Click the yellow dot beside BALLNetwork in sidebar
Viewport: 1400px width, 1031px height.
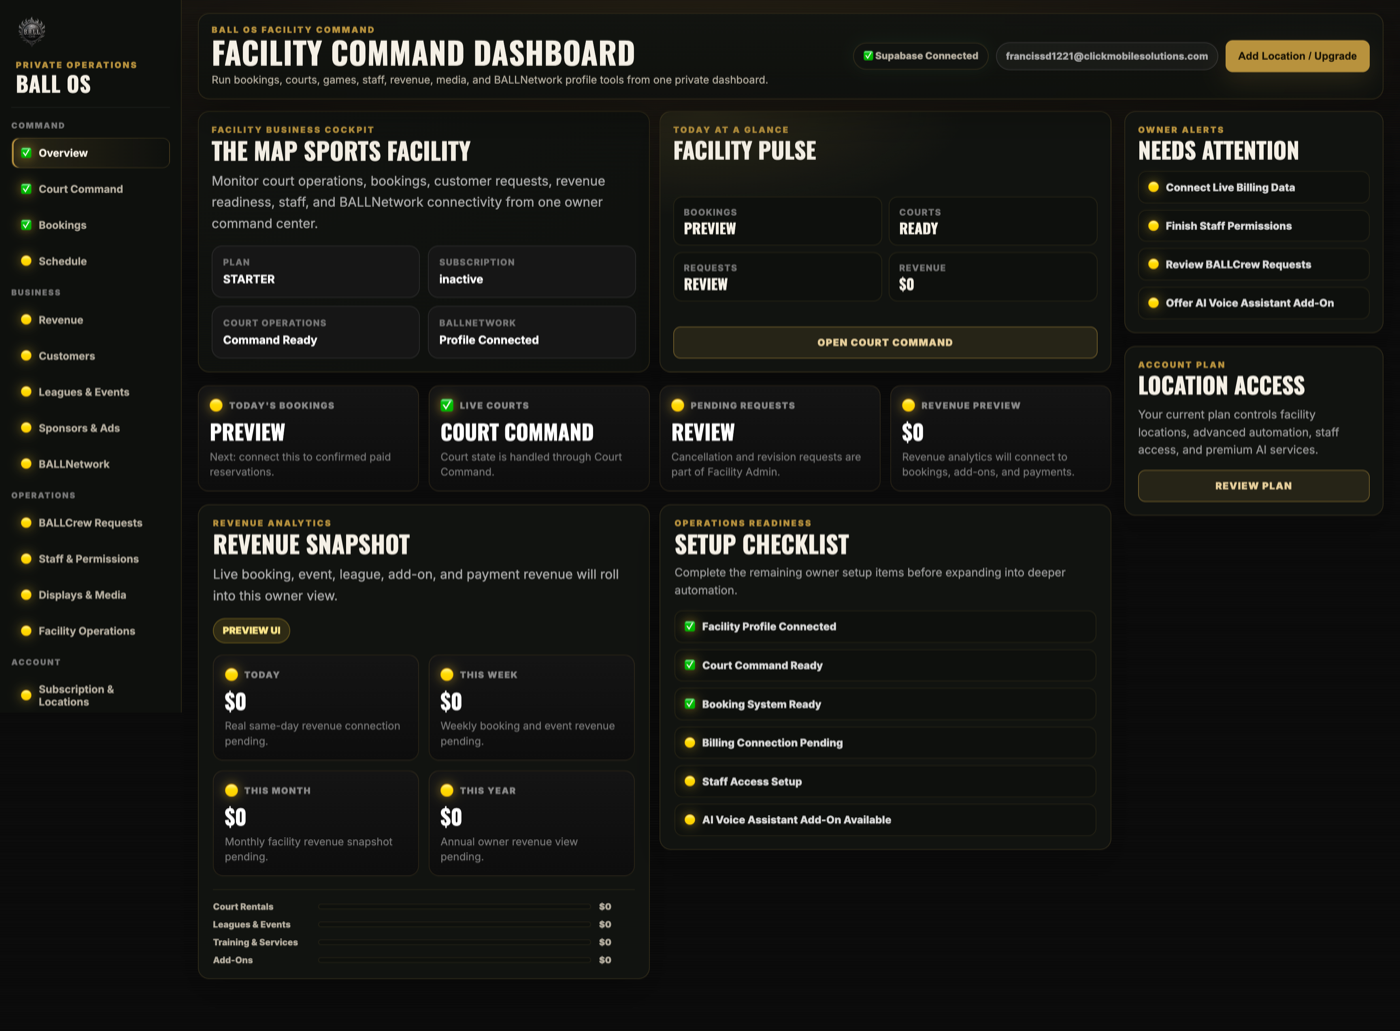pos(26,464)
